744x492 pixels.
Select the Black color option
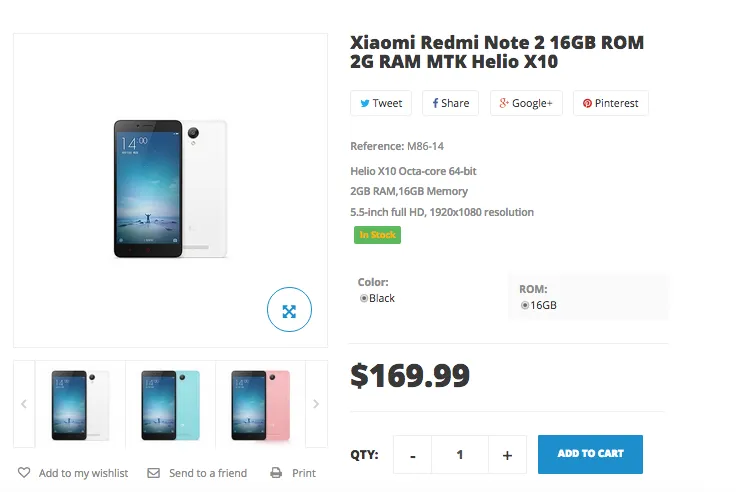364,298
